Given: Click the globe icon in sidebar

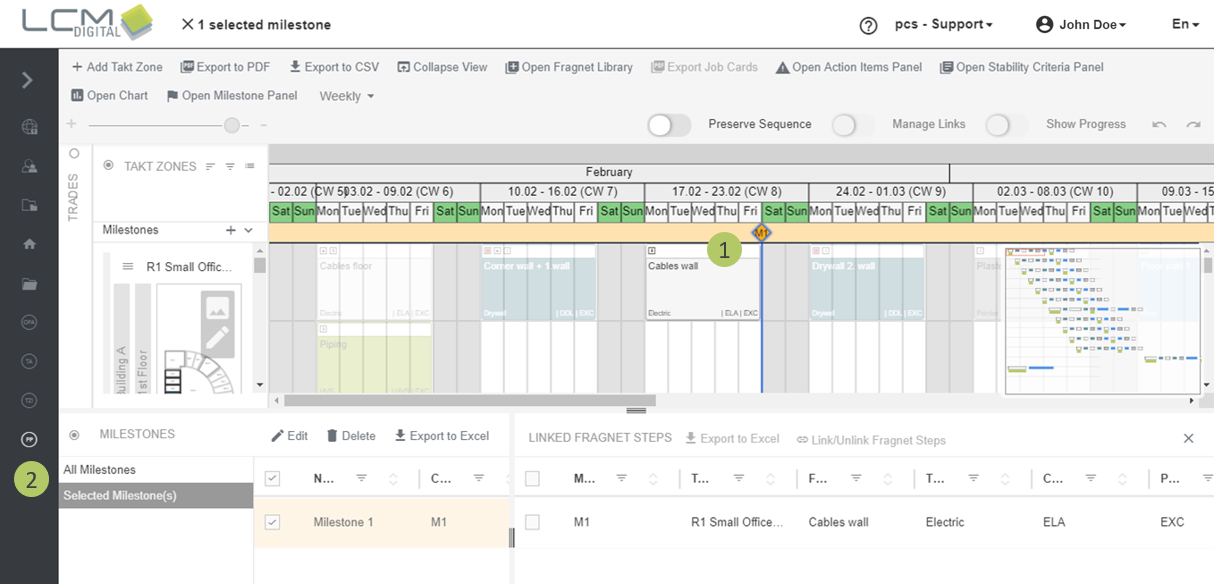Looking at the screenshot, I should (x=29, y=127).
